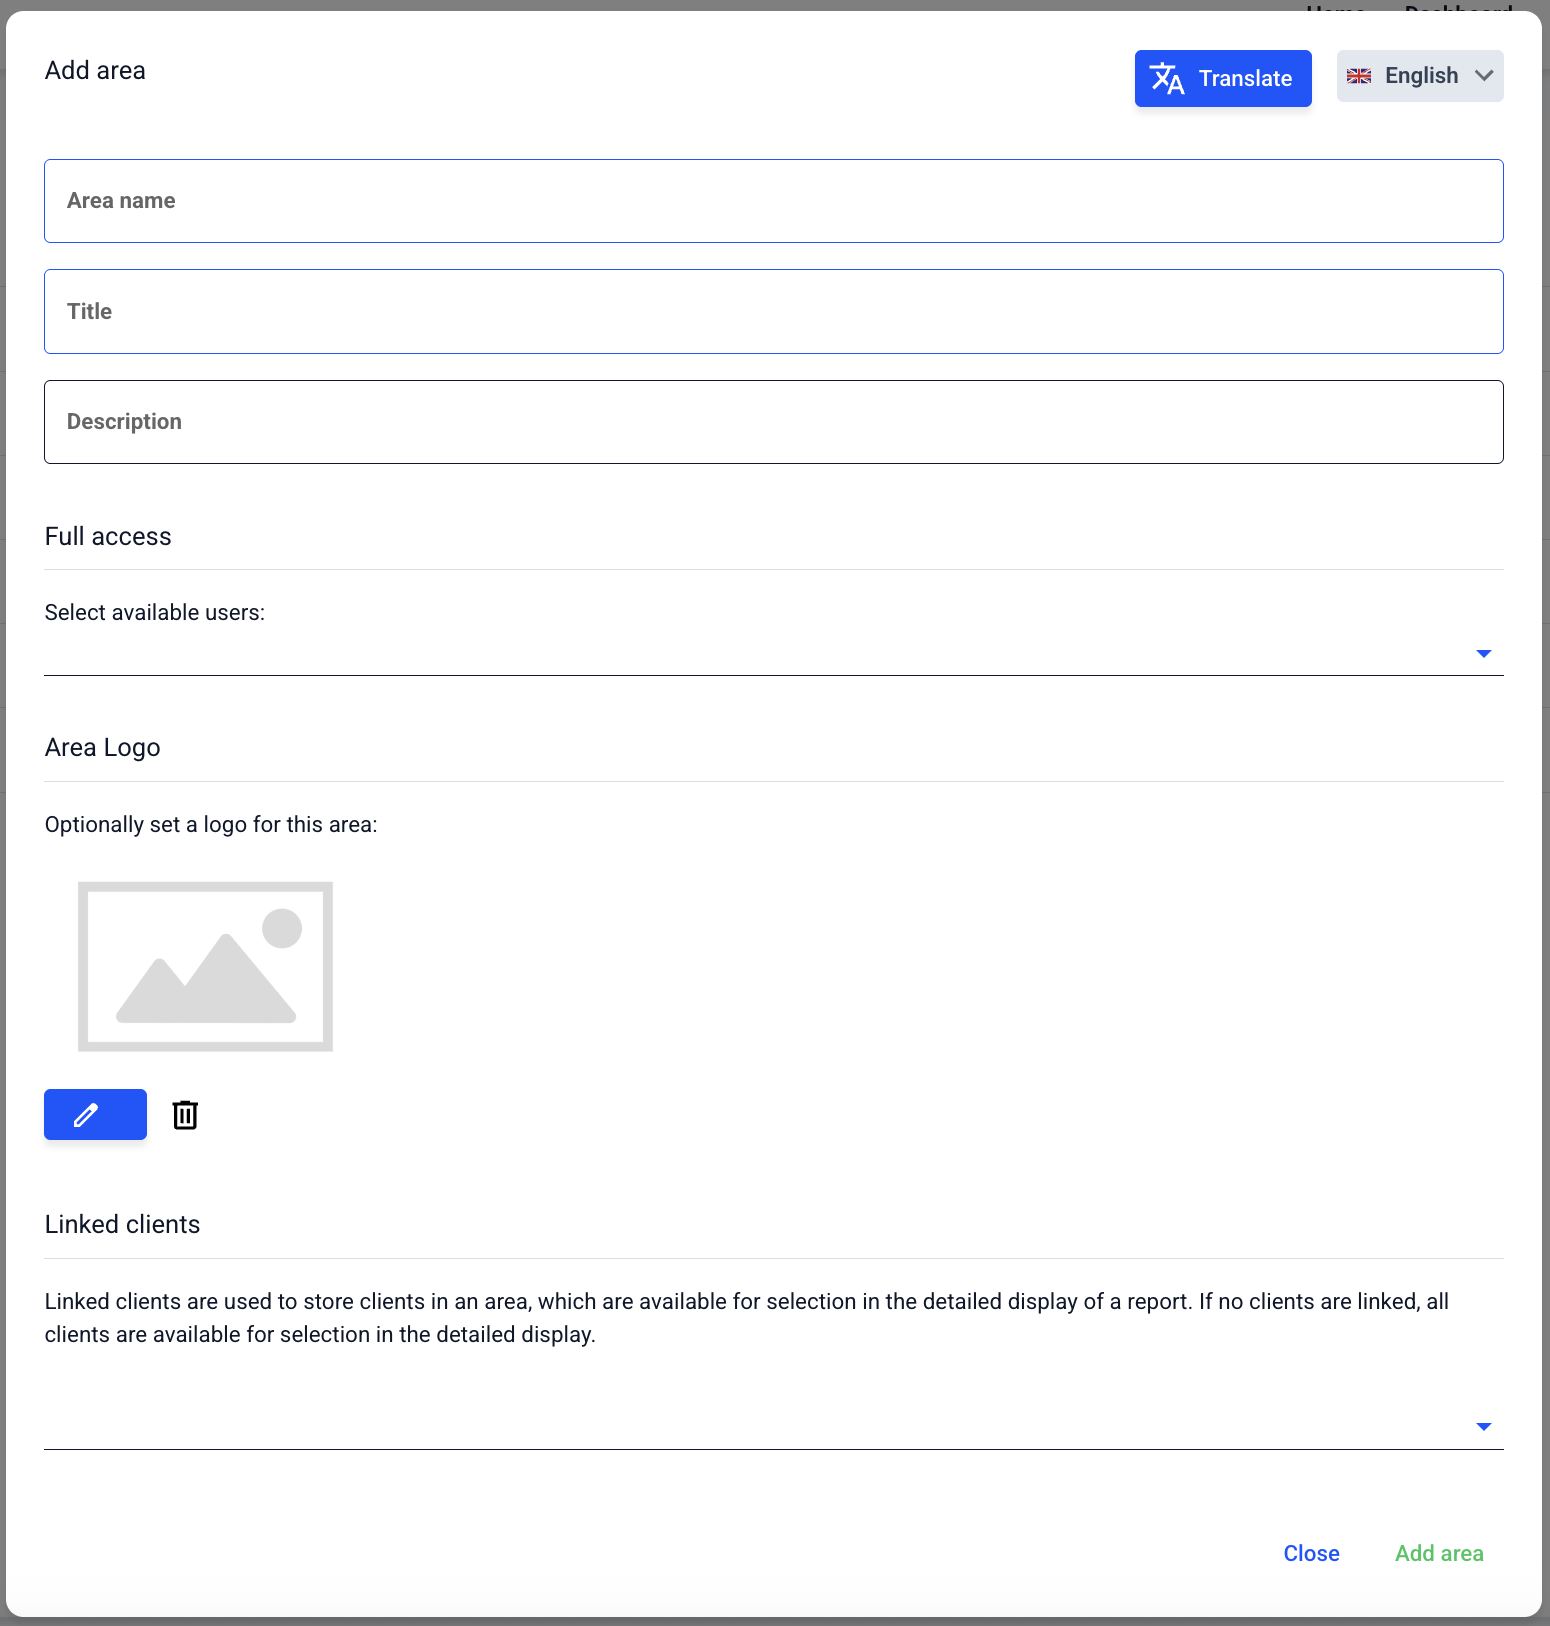
Task: Click the Full access section heading
Action: 108,537
